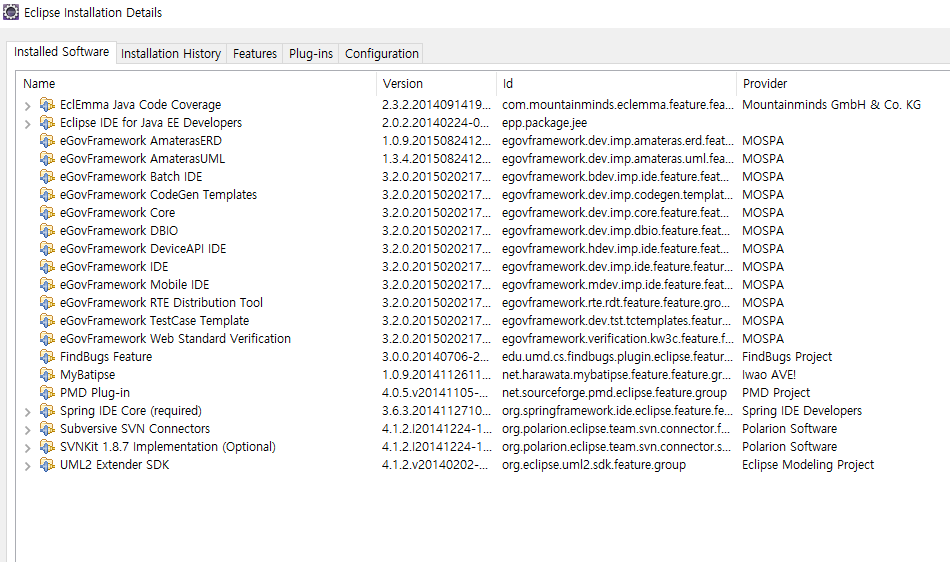
Task: Open the Features tab
Action: click(254, 53)
